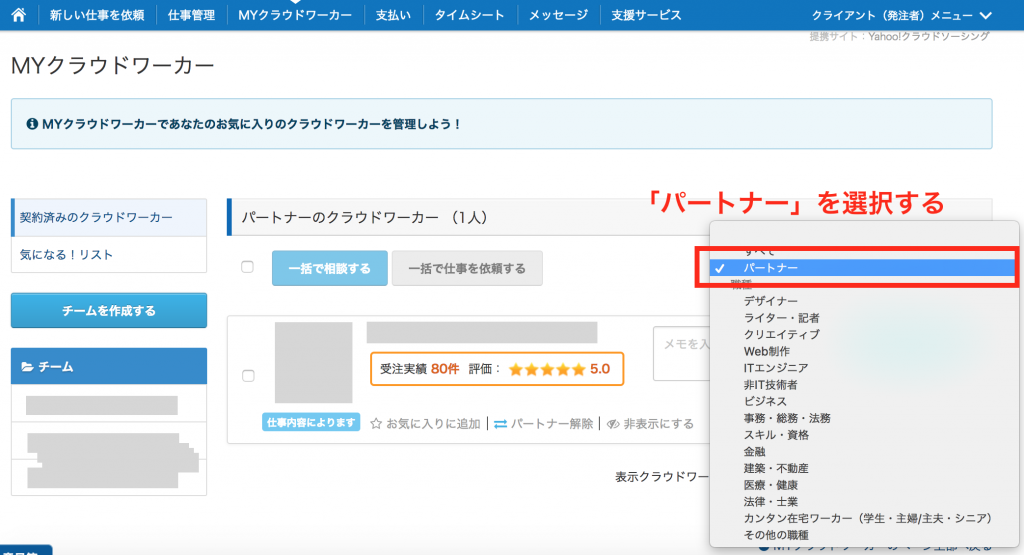The width and height of the screenshot is (1024, 555).
Task: Click the gray worker profile thumbnail
Action: [x=313, y=362]
